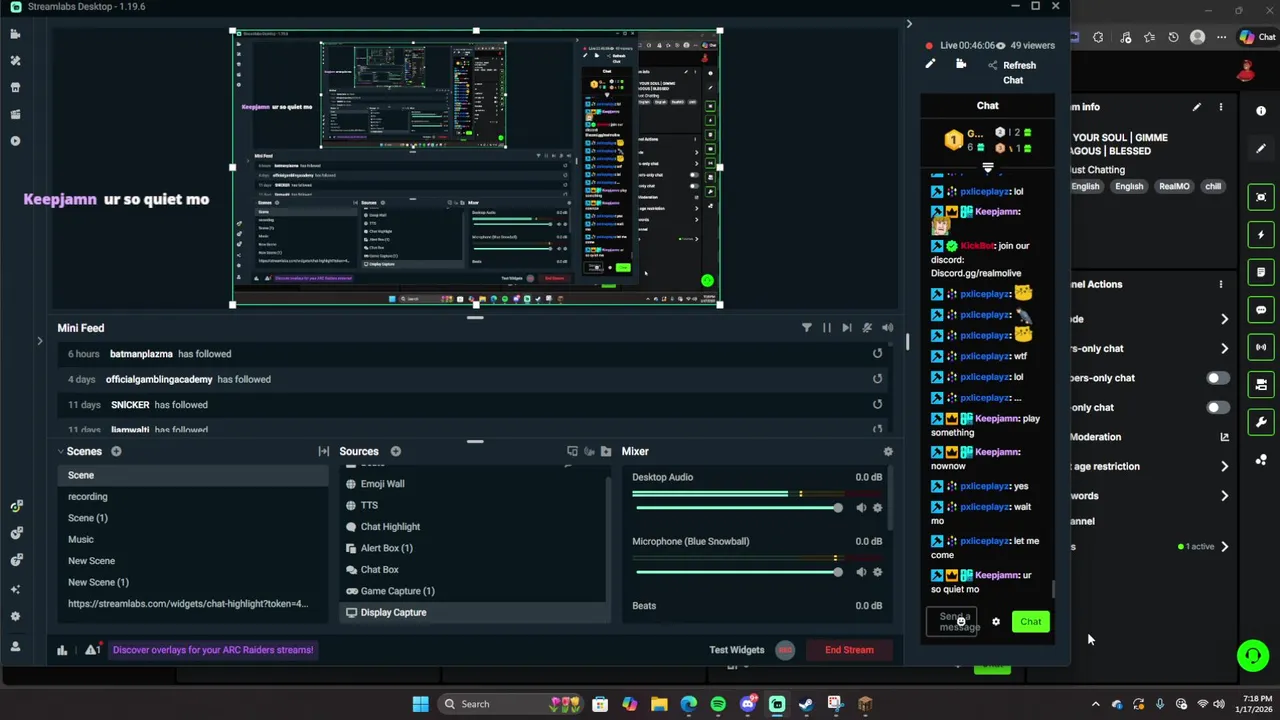
Task: Open Settings gear in Streamlabs left sidebar
Action: [15, 617]
